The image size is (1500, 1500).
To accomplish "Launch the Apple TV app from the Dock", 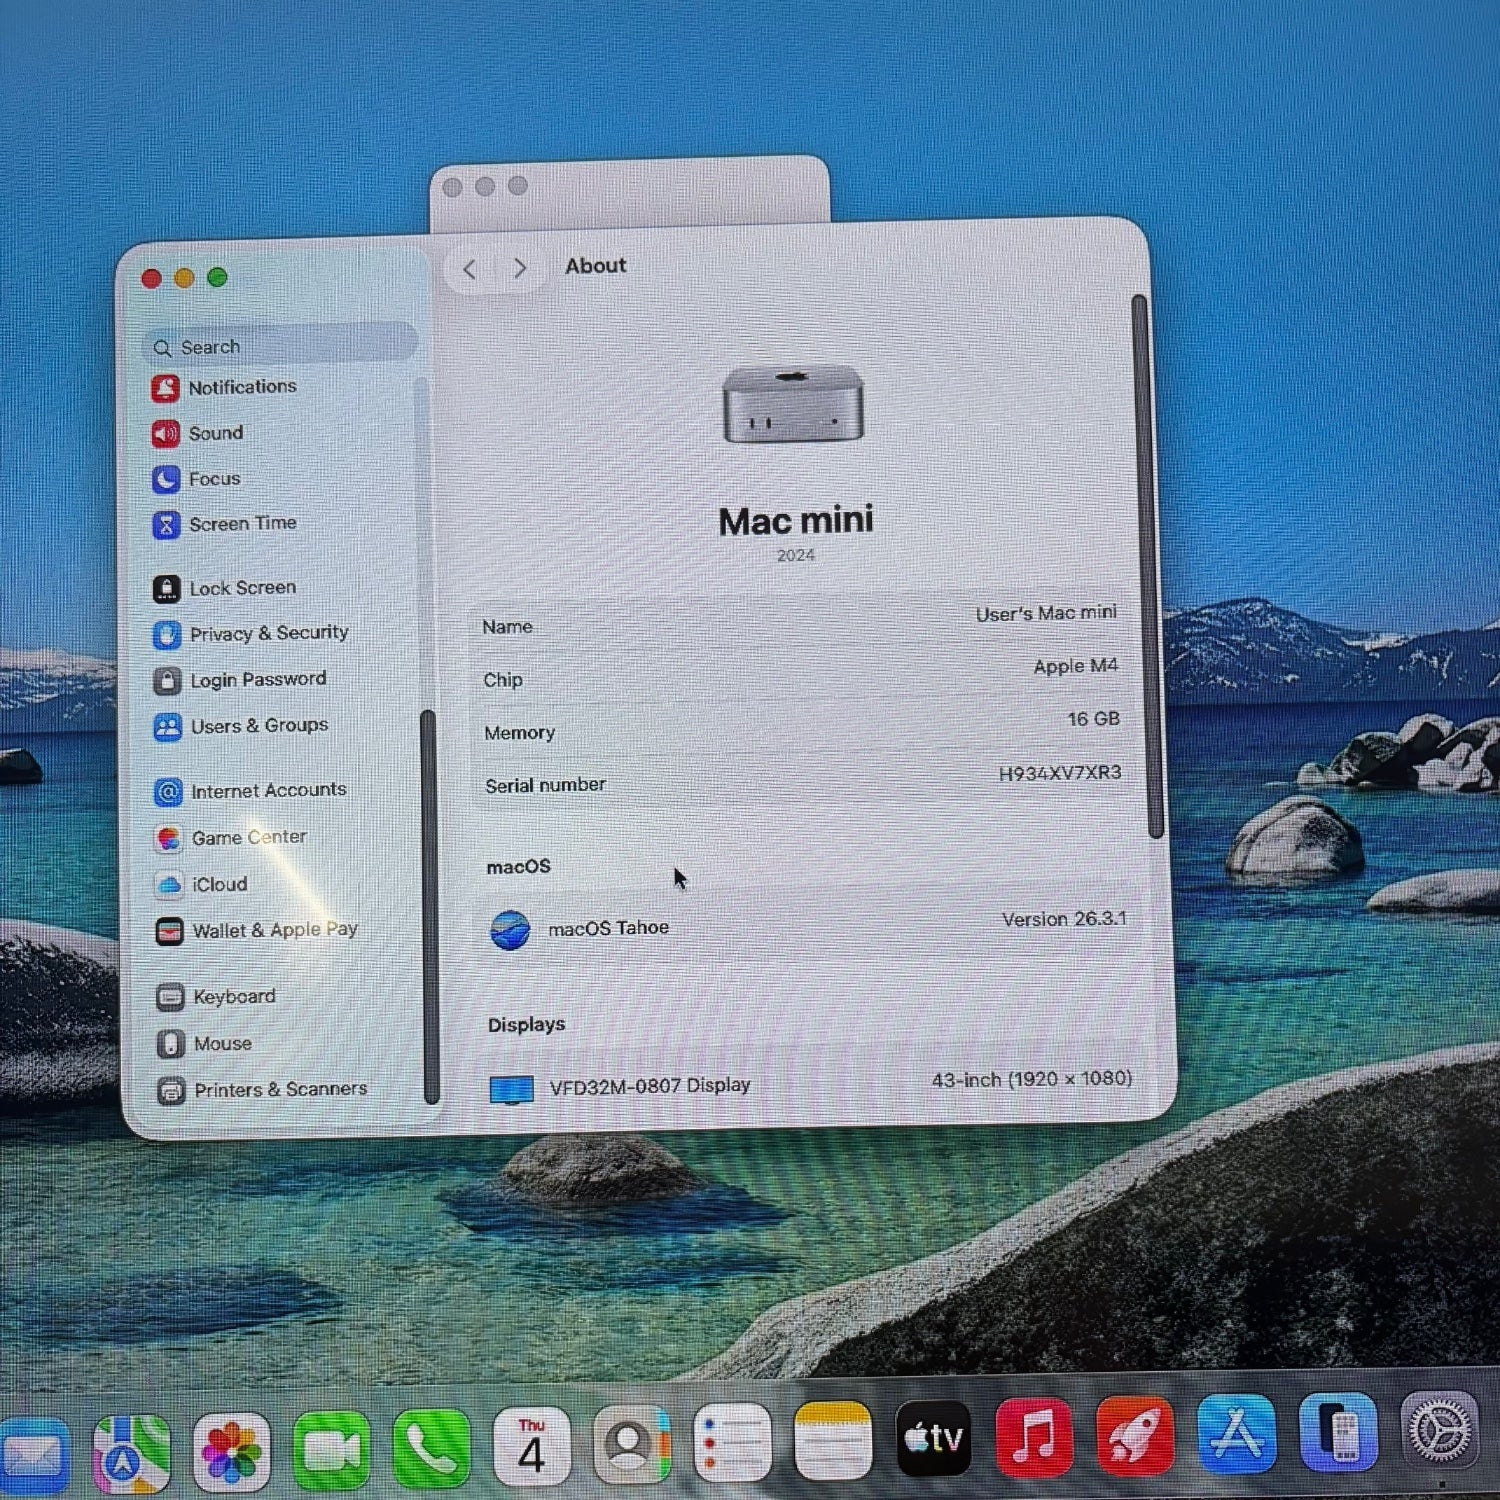I will click(x=934, y=1438).
